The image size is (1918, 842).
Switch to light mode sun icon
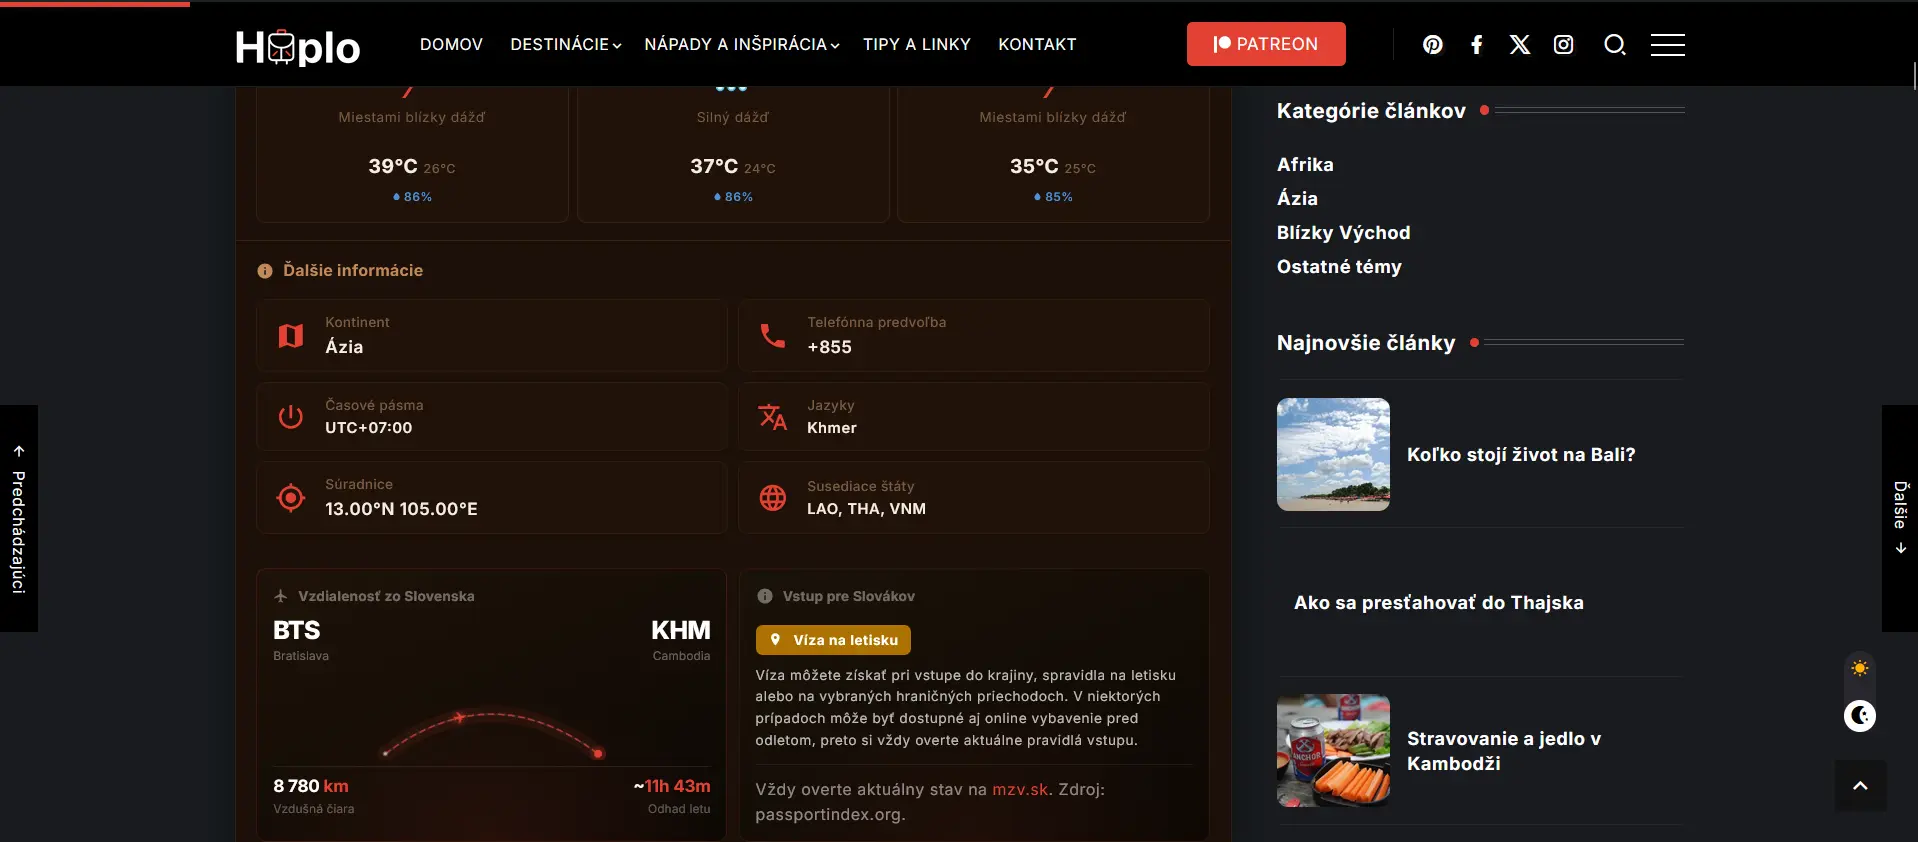(x=1860, y=668)
